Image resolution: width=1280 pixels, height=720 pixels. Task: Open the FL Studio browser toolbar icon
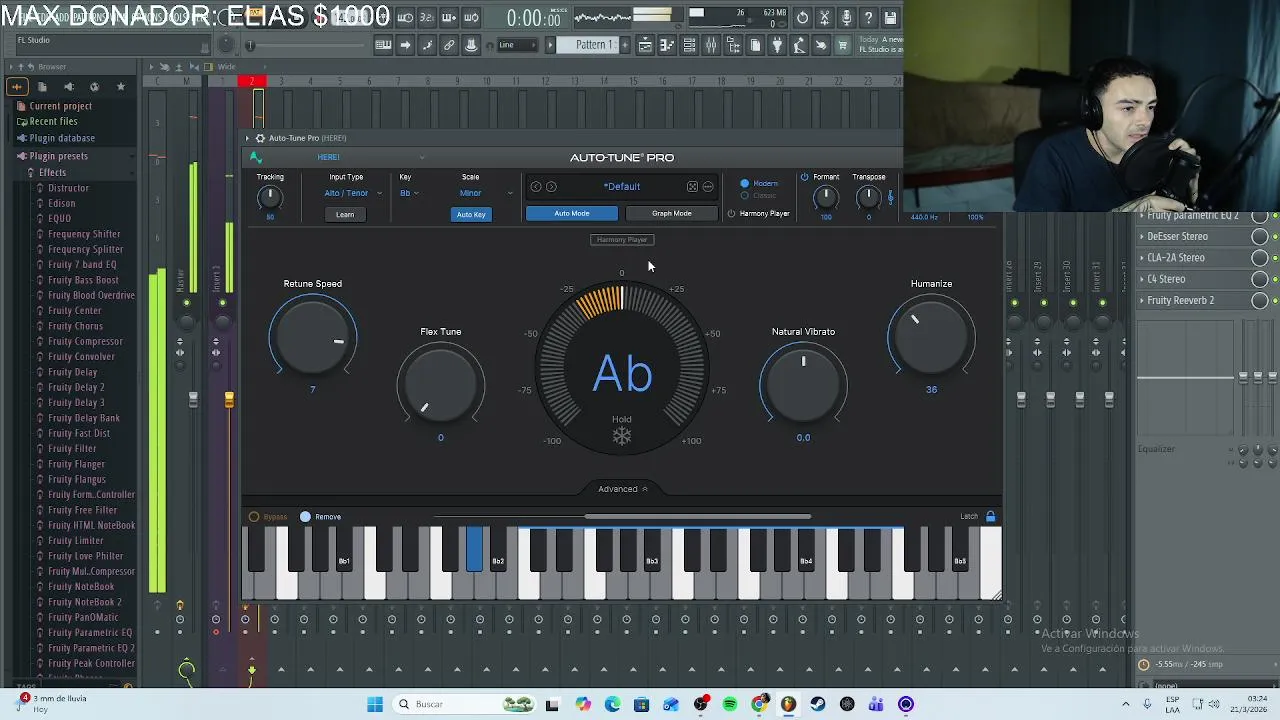tap(733, 45)
